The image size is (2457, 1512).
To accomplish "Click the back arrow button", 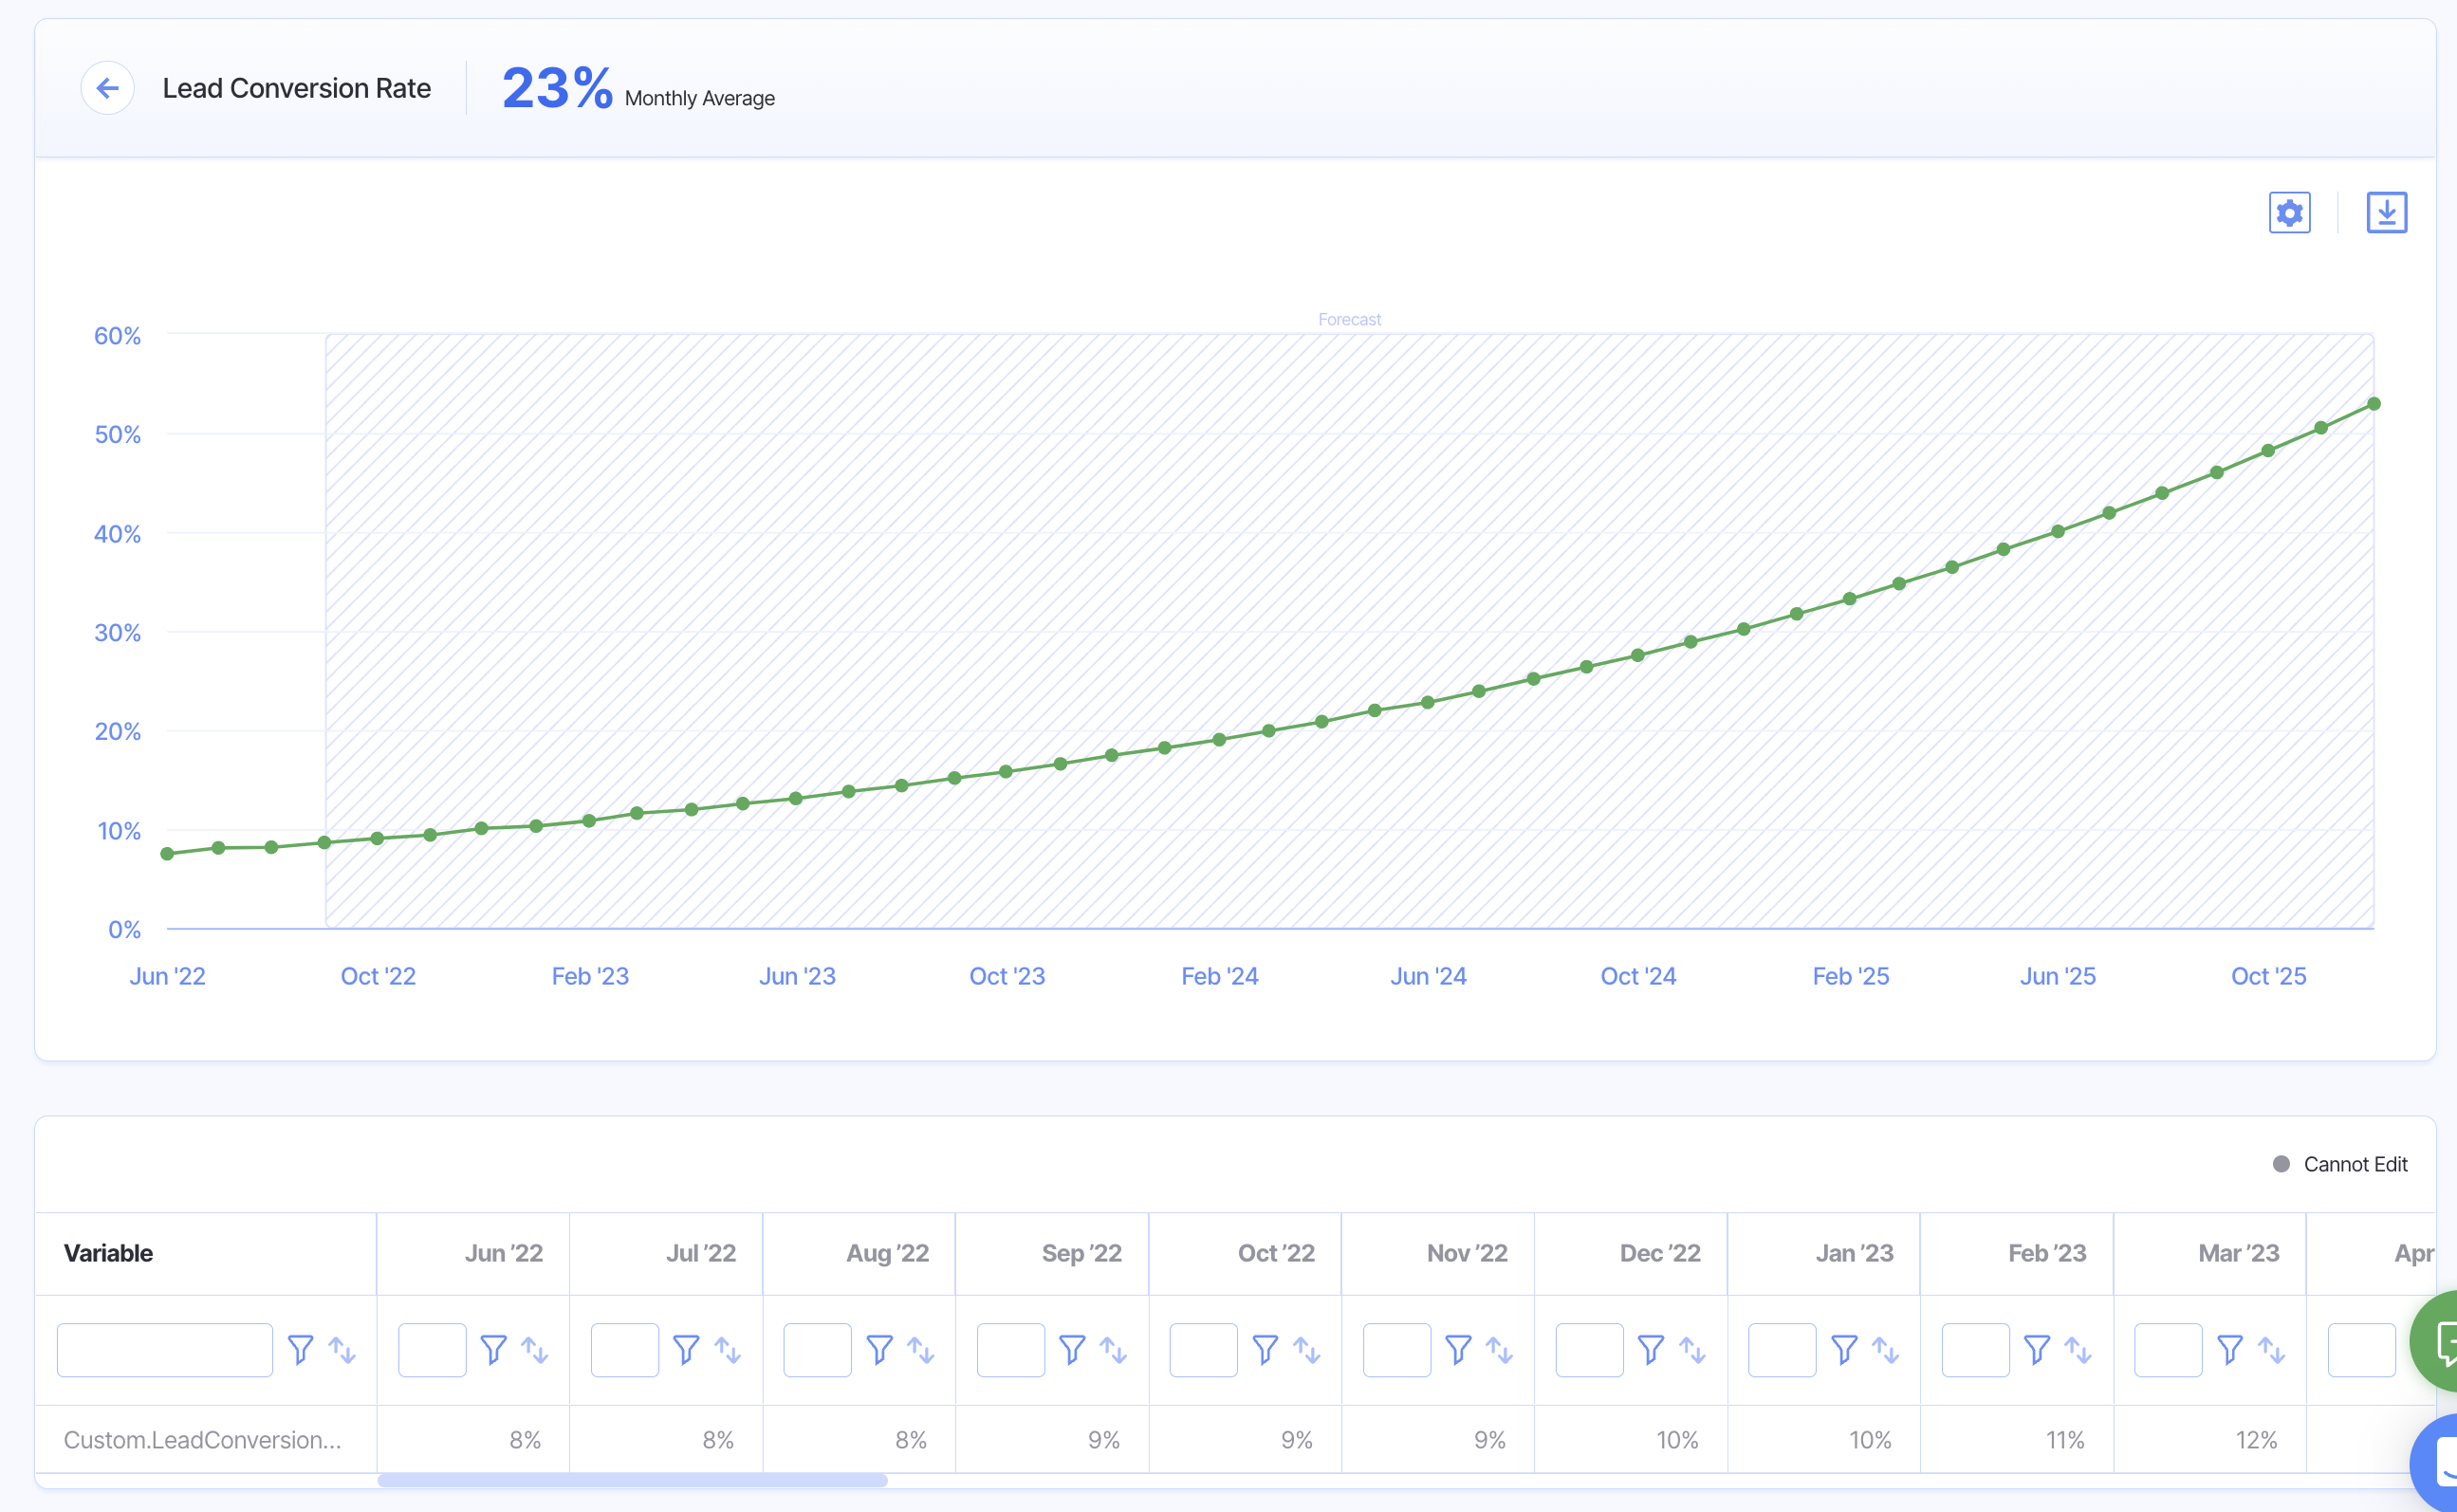I will click(x=107, y=88).
